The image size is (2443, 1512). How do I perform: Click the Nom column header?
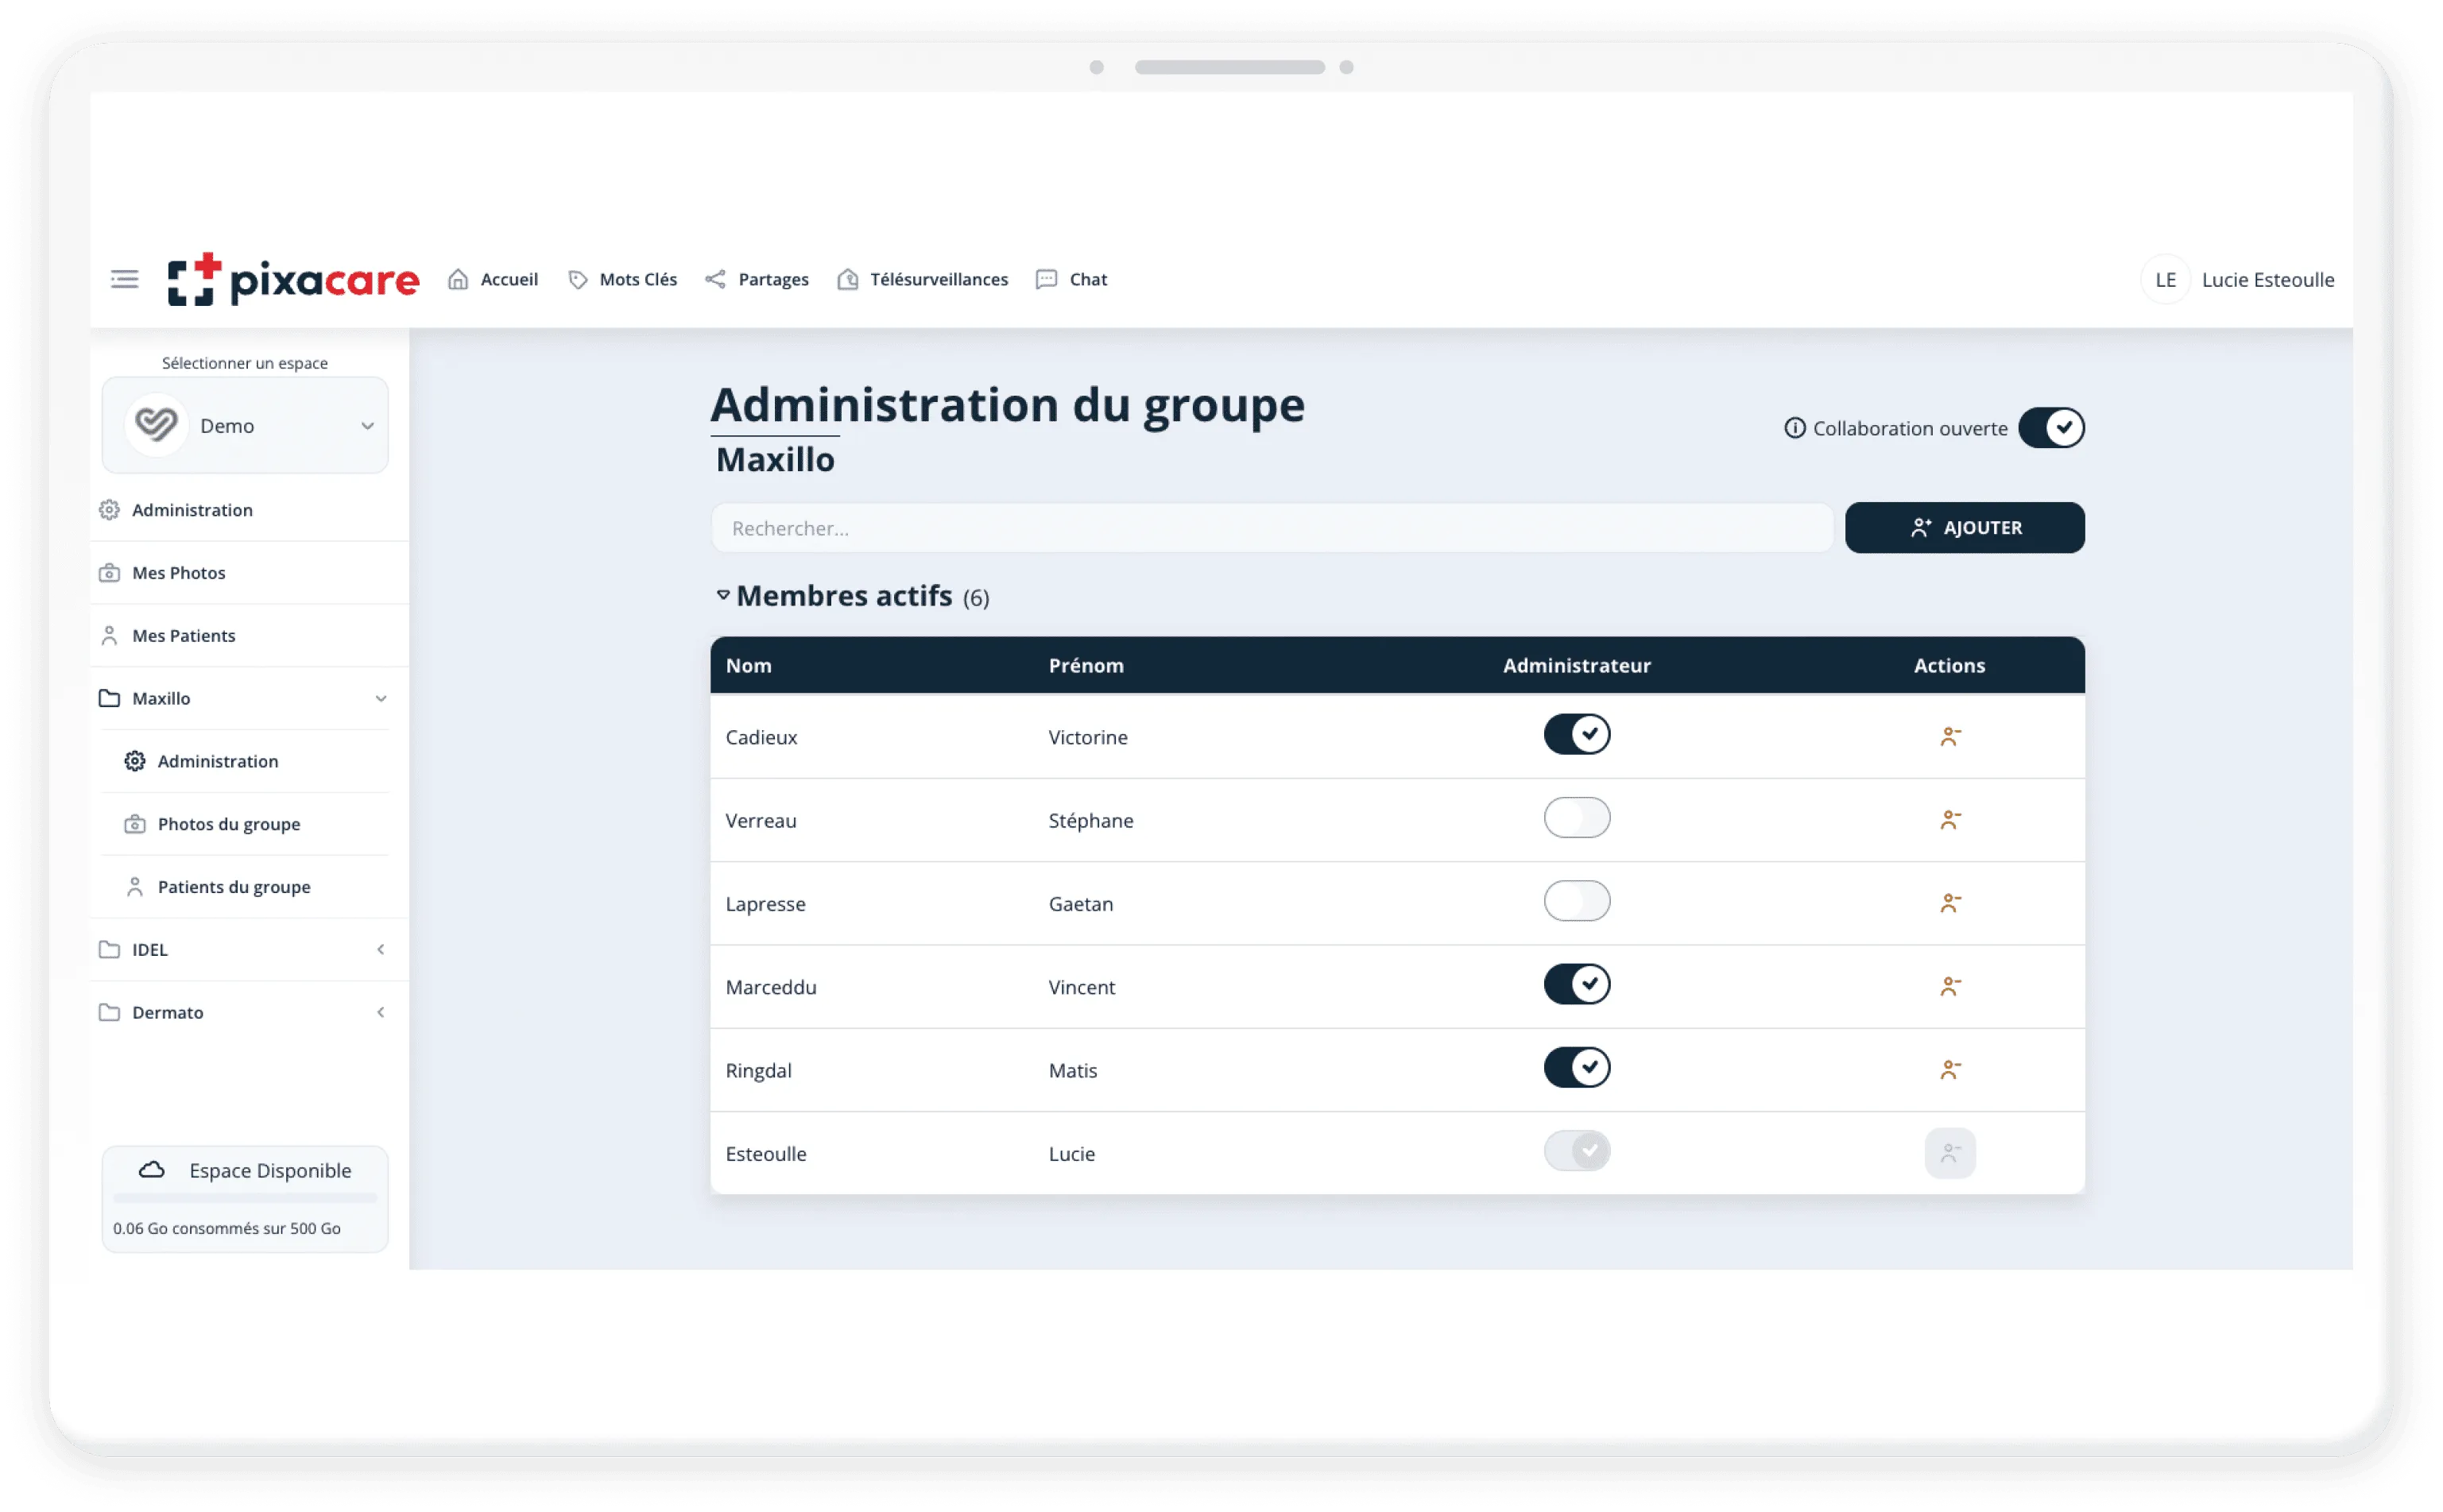[748, 666]
